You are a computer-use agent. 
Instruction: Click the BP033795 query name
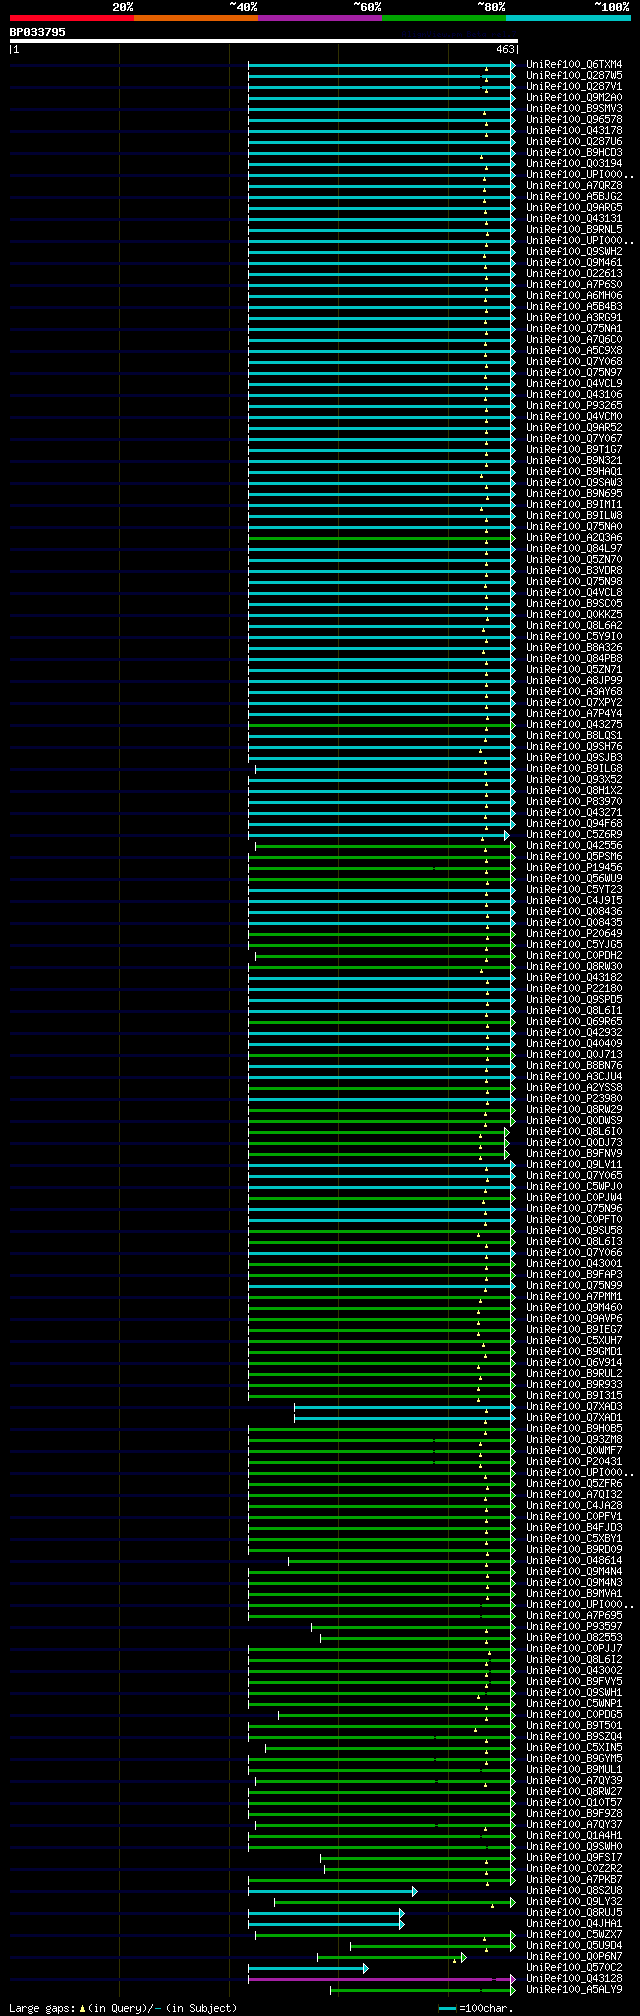click(x=38, y=32)
